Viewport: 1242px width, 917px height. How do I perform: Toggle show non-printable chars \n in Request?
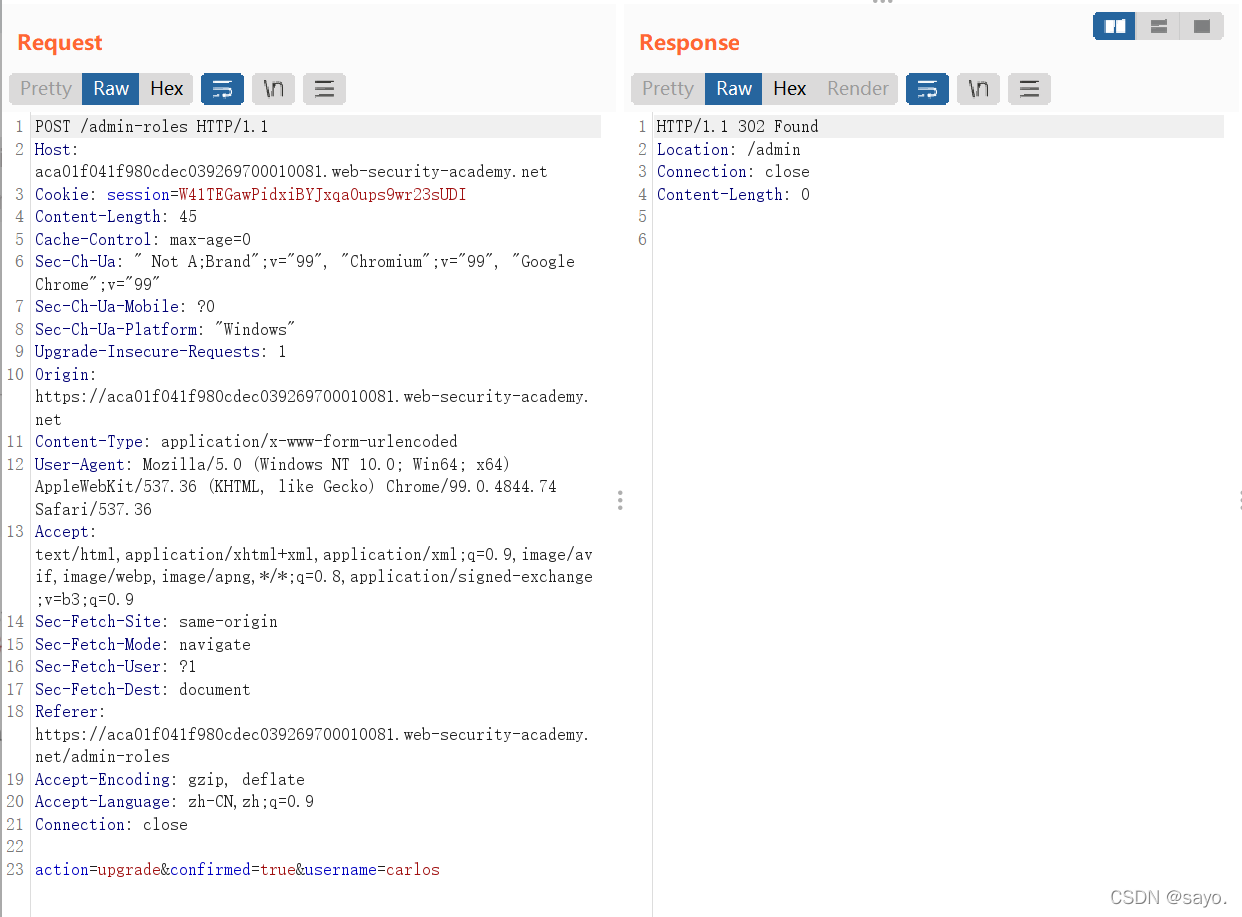point(273,89)
